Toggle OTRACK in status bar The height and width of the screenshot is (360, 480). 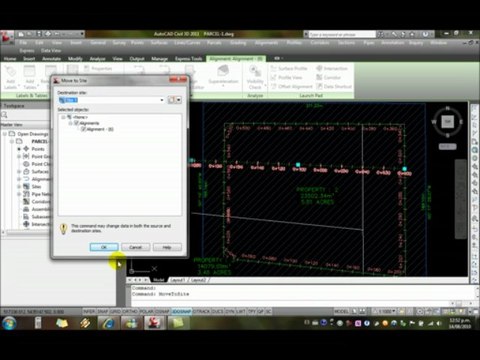pos(201,311)
